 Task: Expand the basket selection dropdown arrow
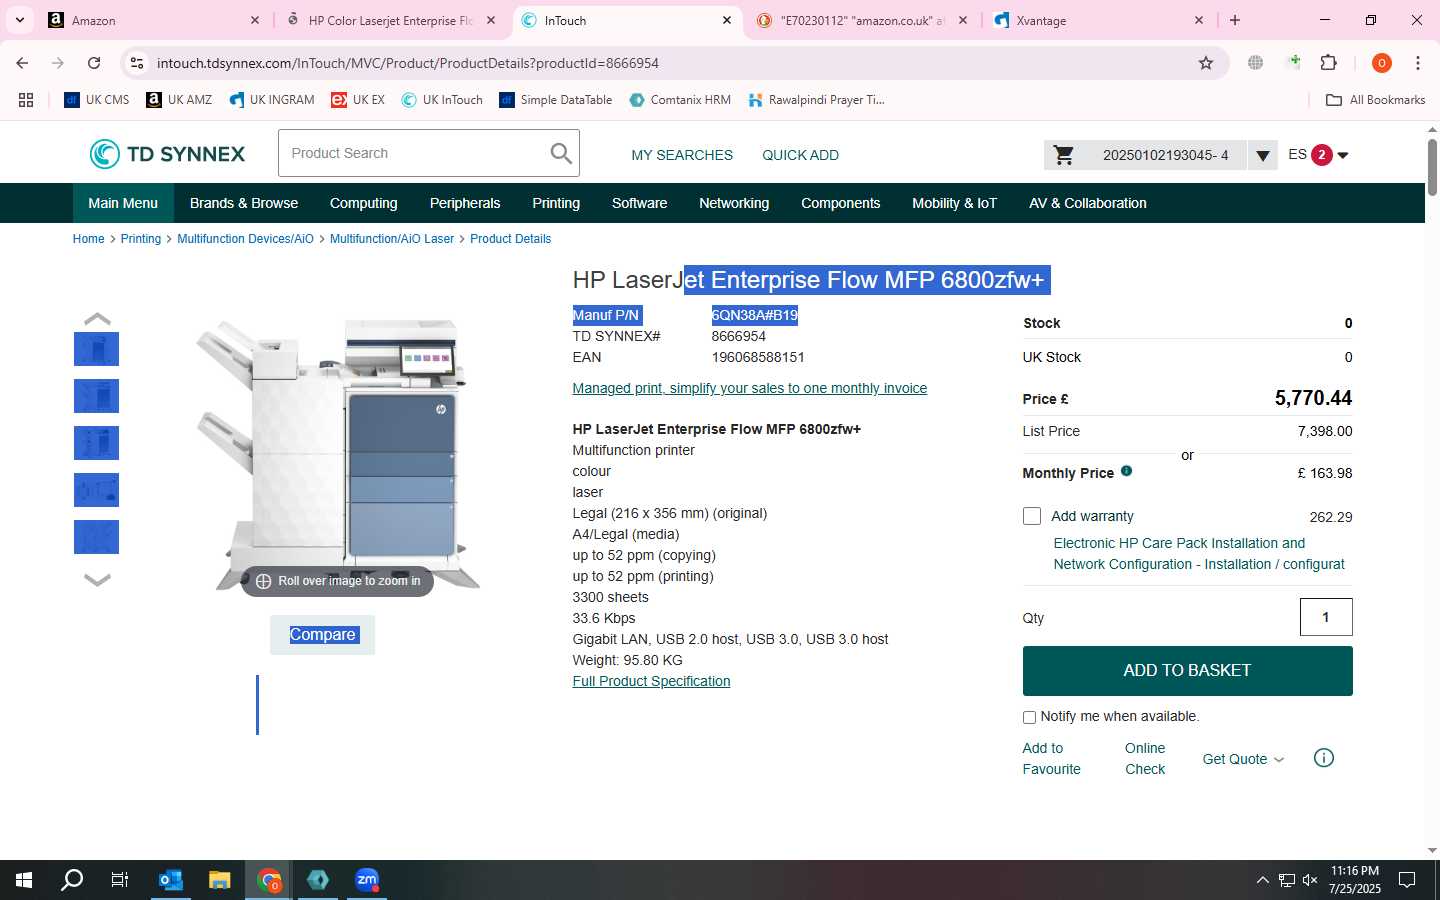point(1263,155)
